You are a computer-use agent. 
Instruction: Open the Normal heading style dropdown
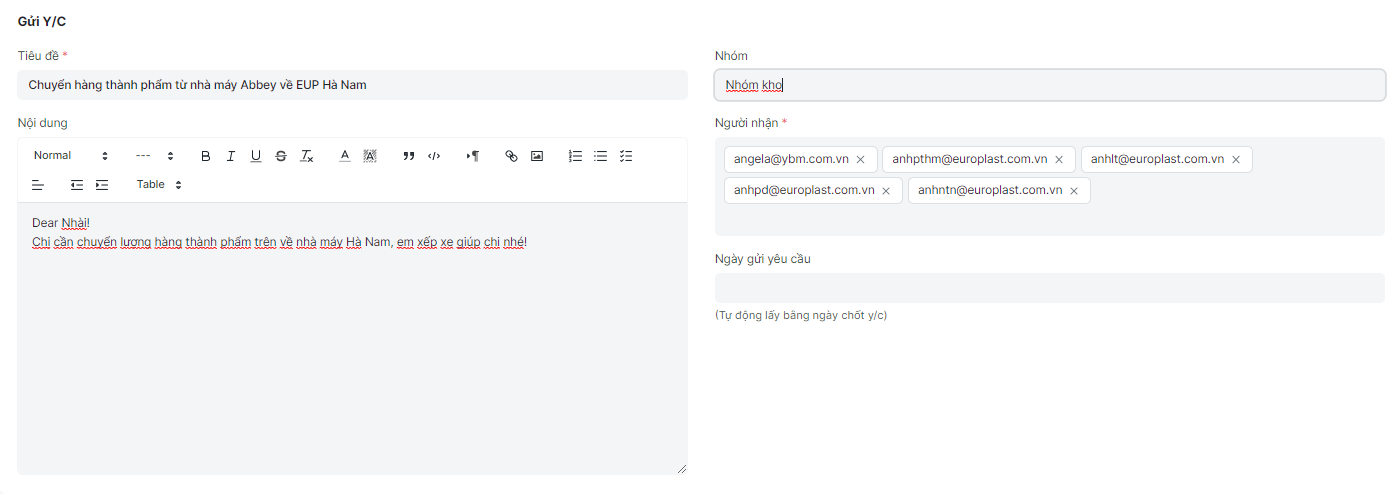pos(70,156)
